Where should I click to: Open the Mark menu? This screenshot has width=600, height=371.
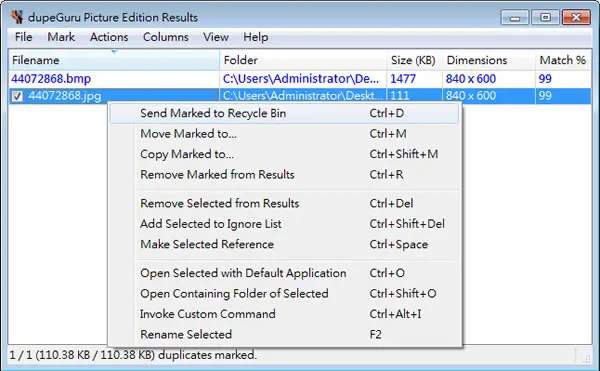61,37
